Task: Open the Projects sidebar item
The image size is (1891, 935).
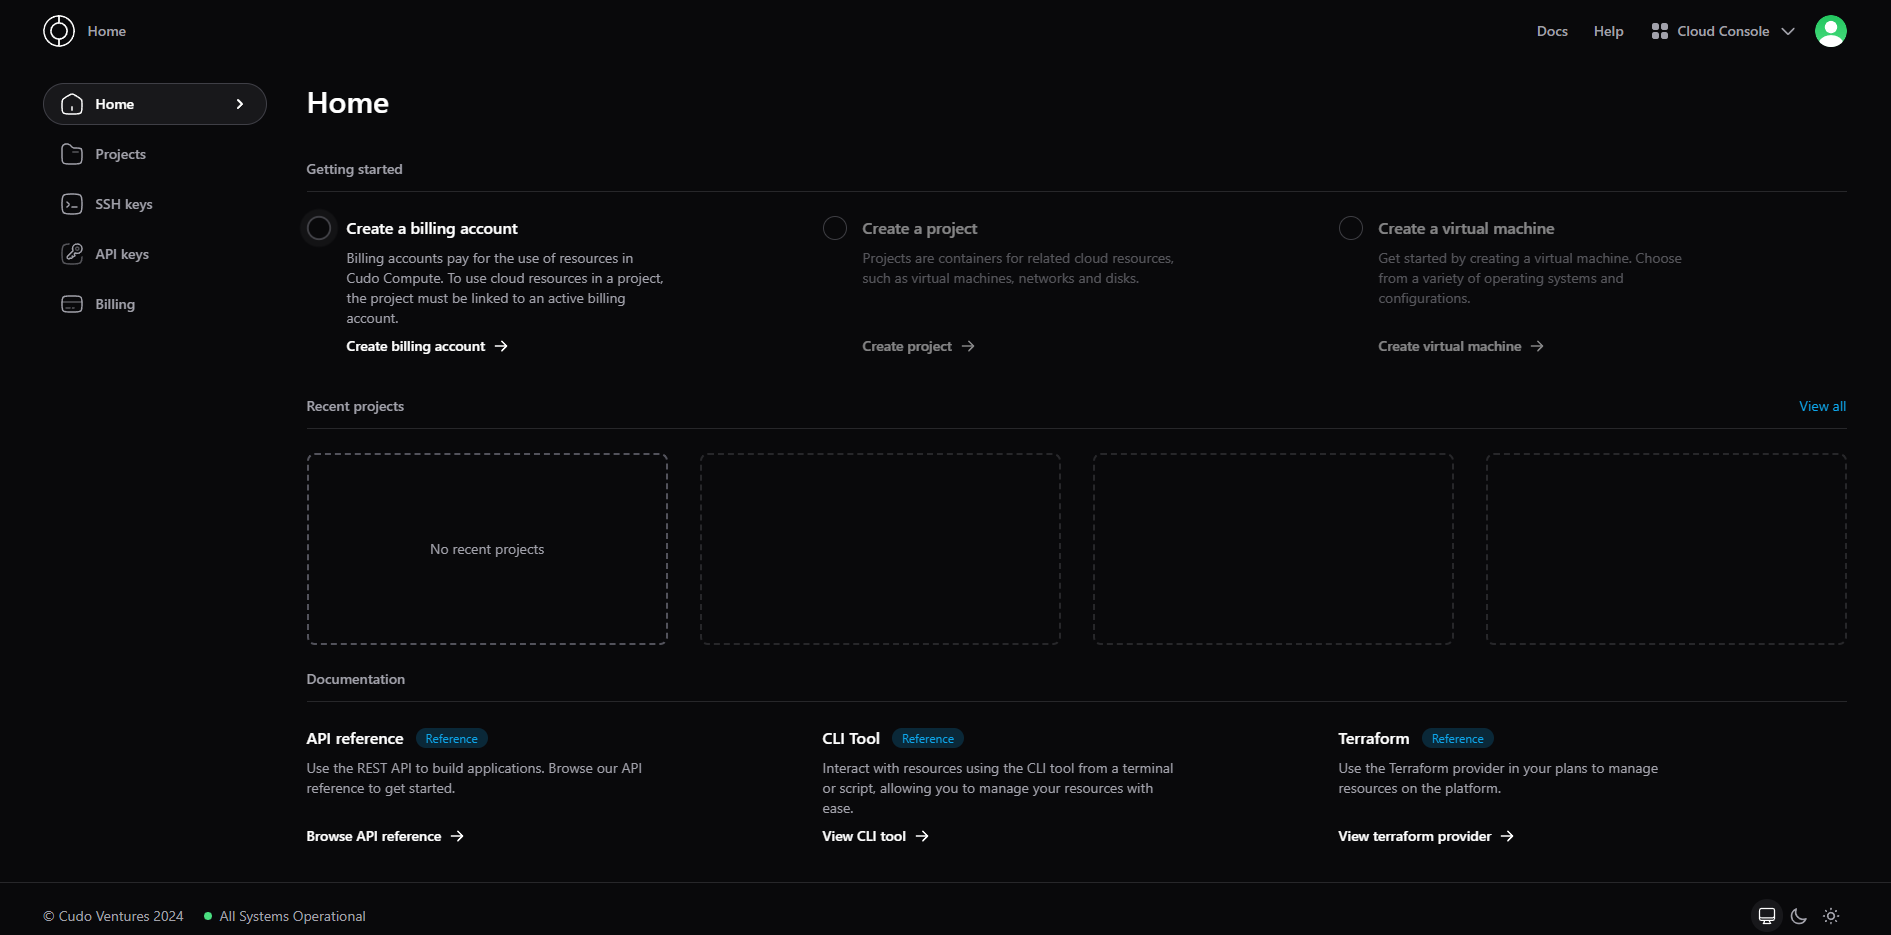Action: (x=155, y=154)
